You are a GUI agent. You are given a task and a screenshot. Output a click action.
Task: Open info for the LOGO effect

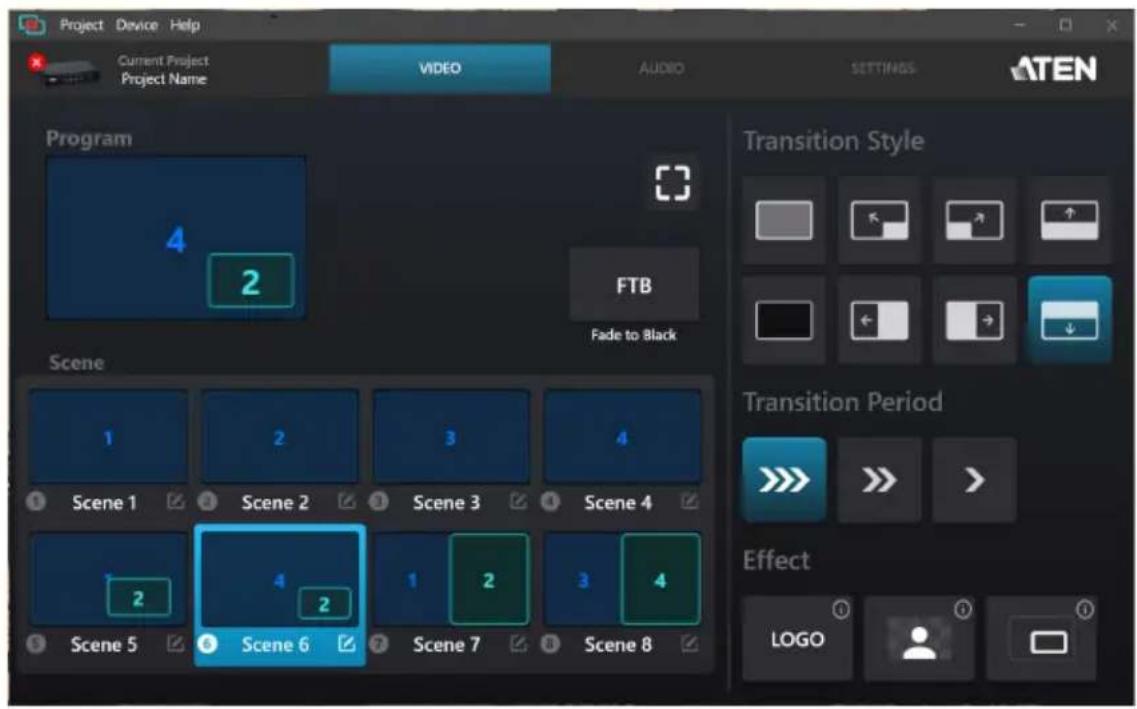click(x=840, y=610)
